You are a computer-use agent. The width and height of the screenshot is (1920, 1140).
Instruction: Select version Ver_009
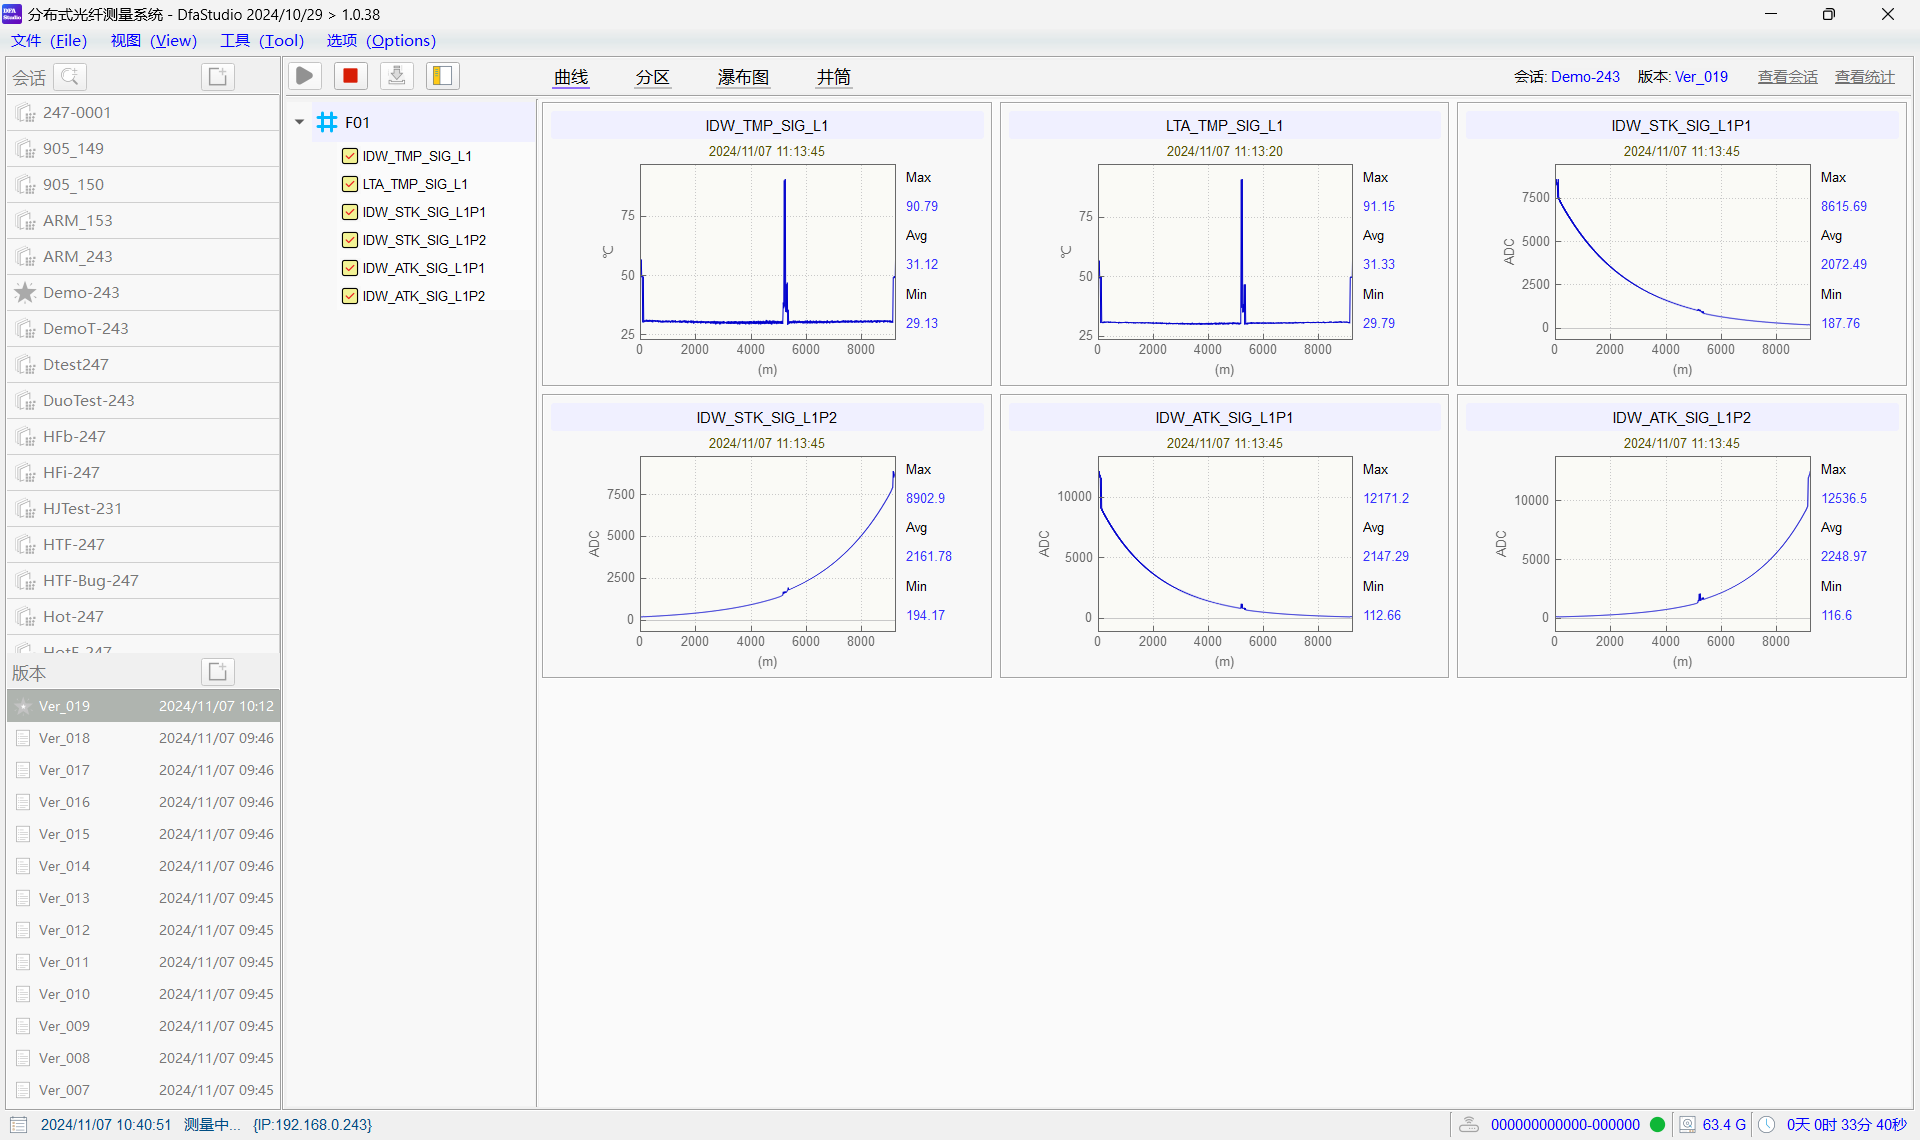point(143,1026)
